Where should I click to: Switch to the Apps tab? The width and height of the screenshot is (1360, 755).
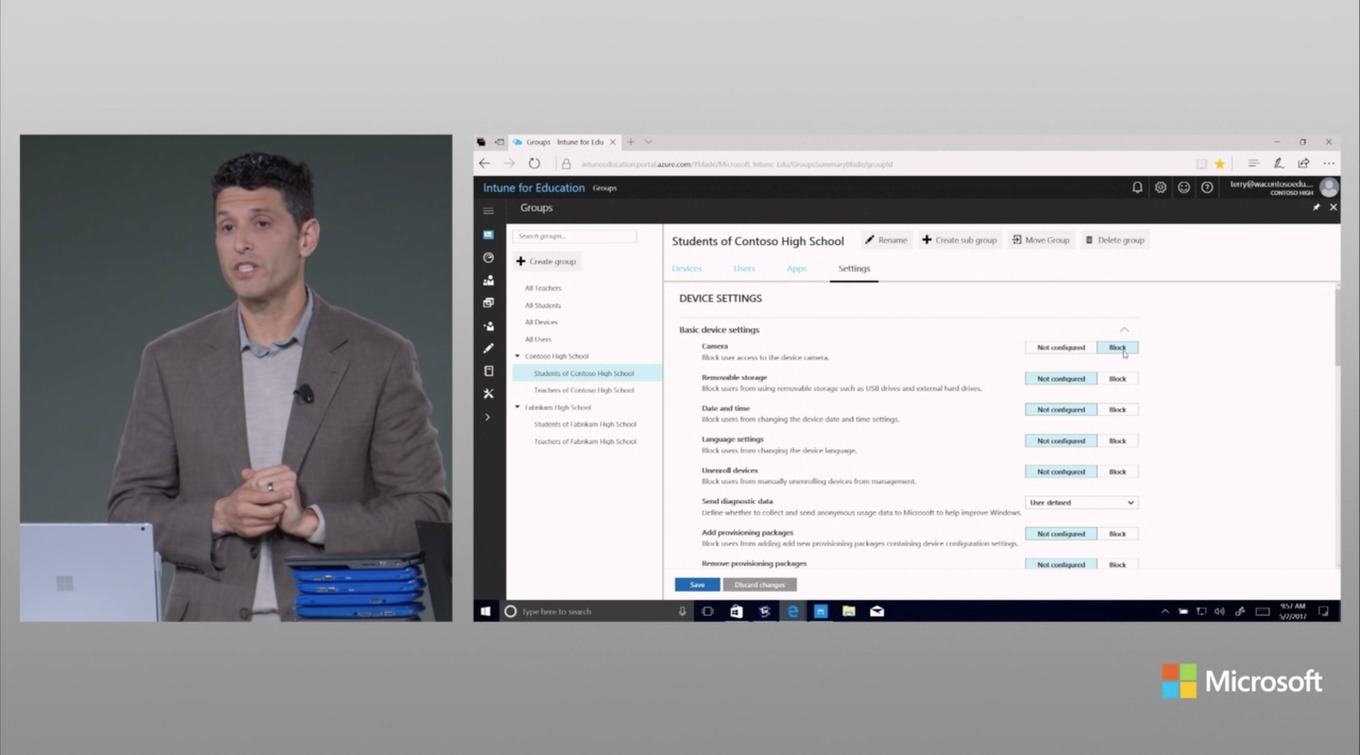[x=796, y=269]
